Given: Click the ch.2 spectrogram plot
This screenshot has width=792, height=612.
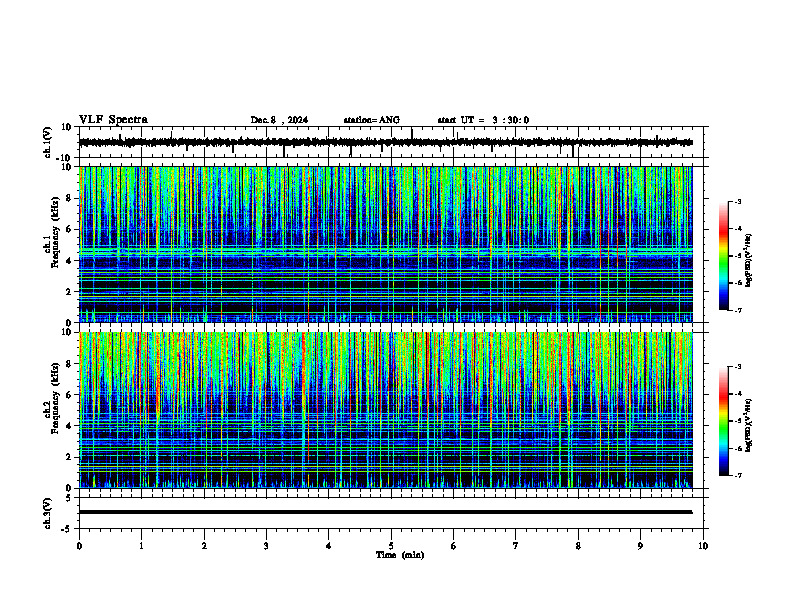Looking at the screenshot, I should (385, 410).
